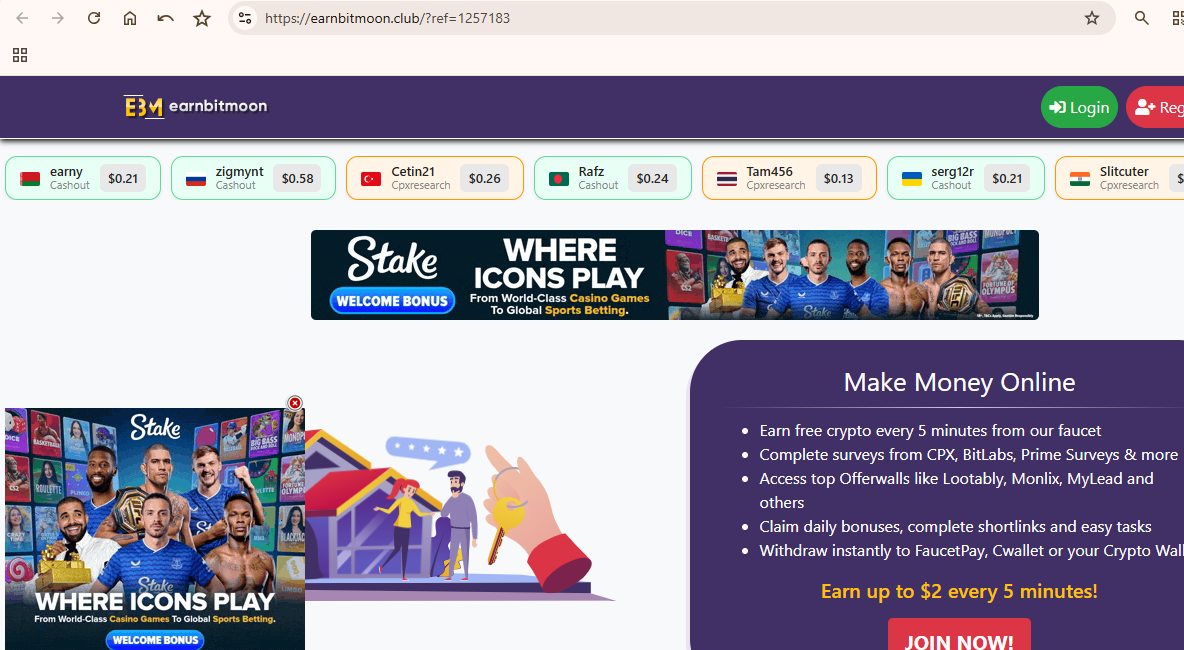The width and height of the screenshot is (1184, 650).
Task: Click the house and key illustration
Action: point(459,517)
